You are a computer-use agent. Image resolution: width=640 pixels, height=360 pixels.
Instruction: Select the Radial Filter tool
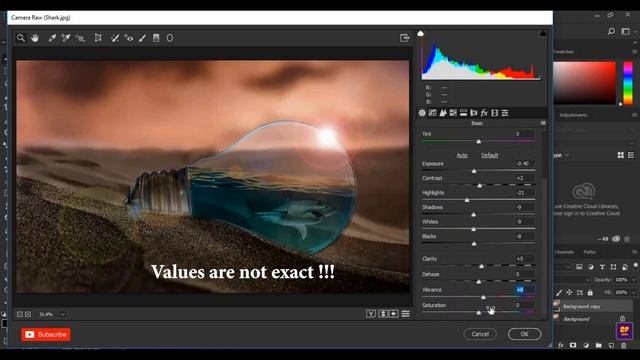point(170,38)
